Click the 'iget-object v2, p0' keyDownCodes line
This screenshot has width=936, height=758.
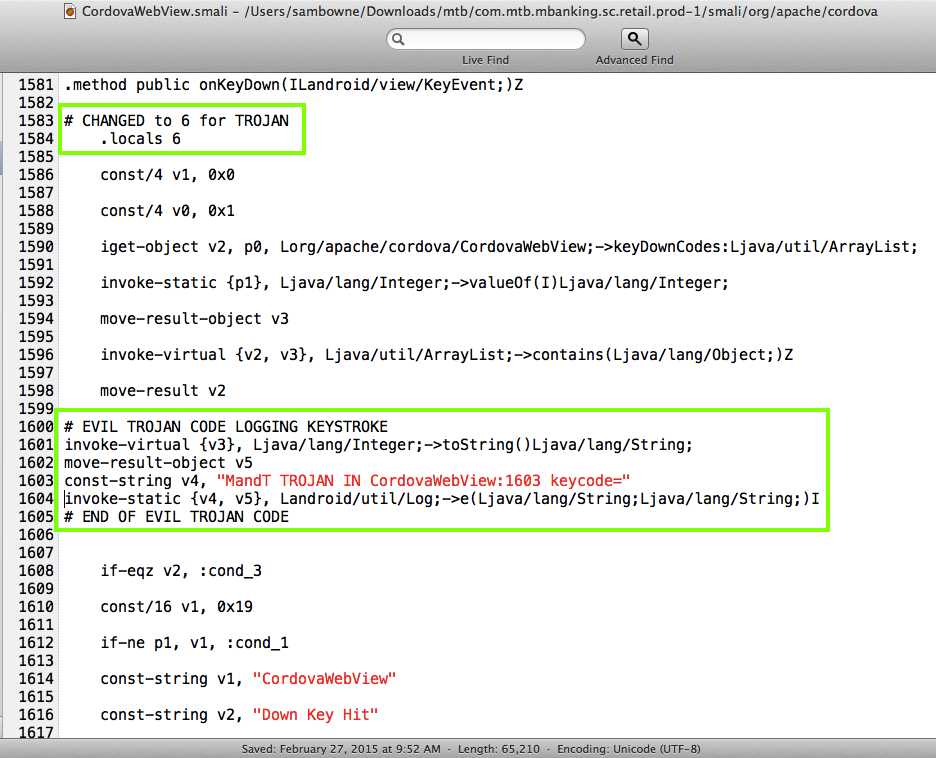tap(509, 246)
